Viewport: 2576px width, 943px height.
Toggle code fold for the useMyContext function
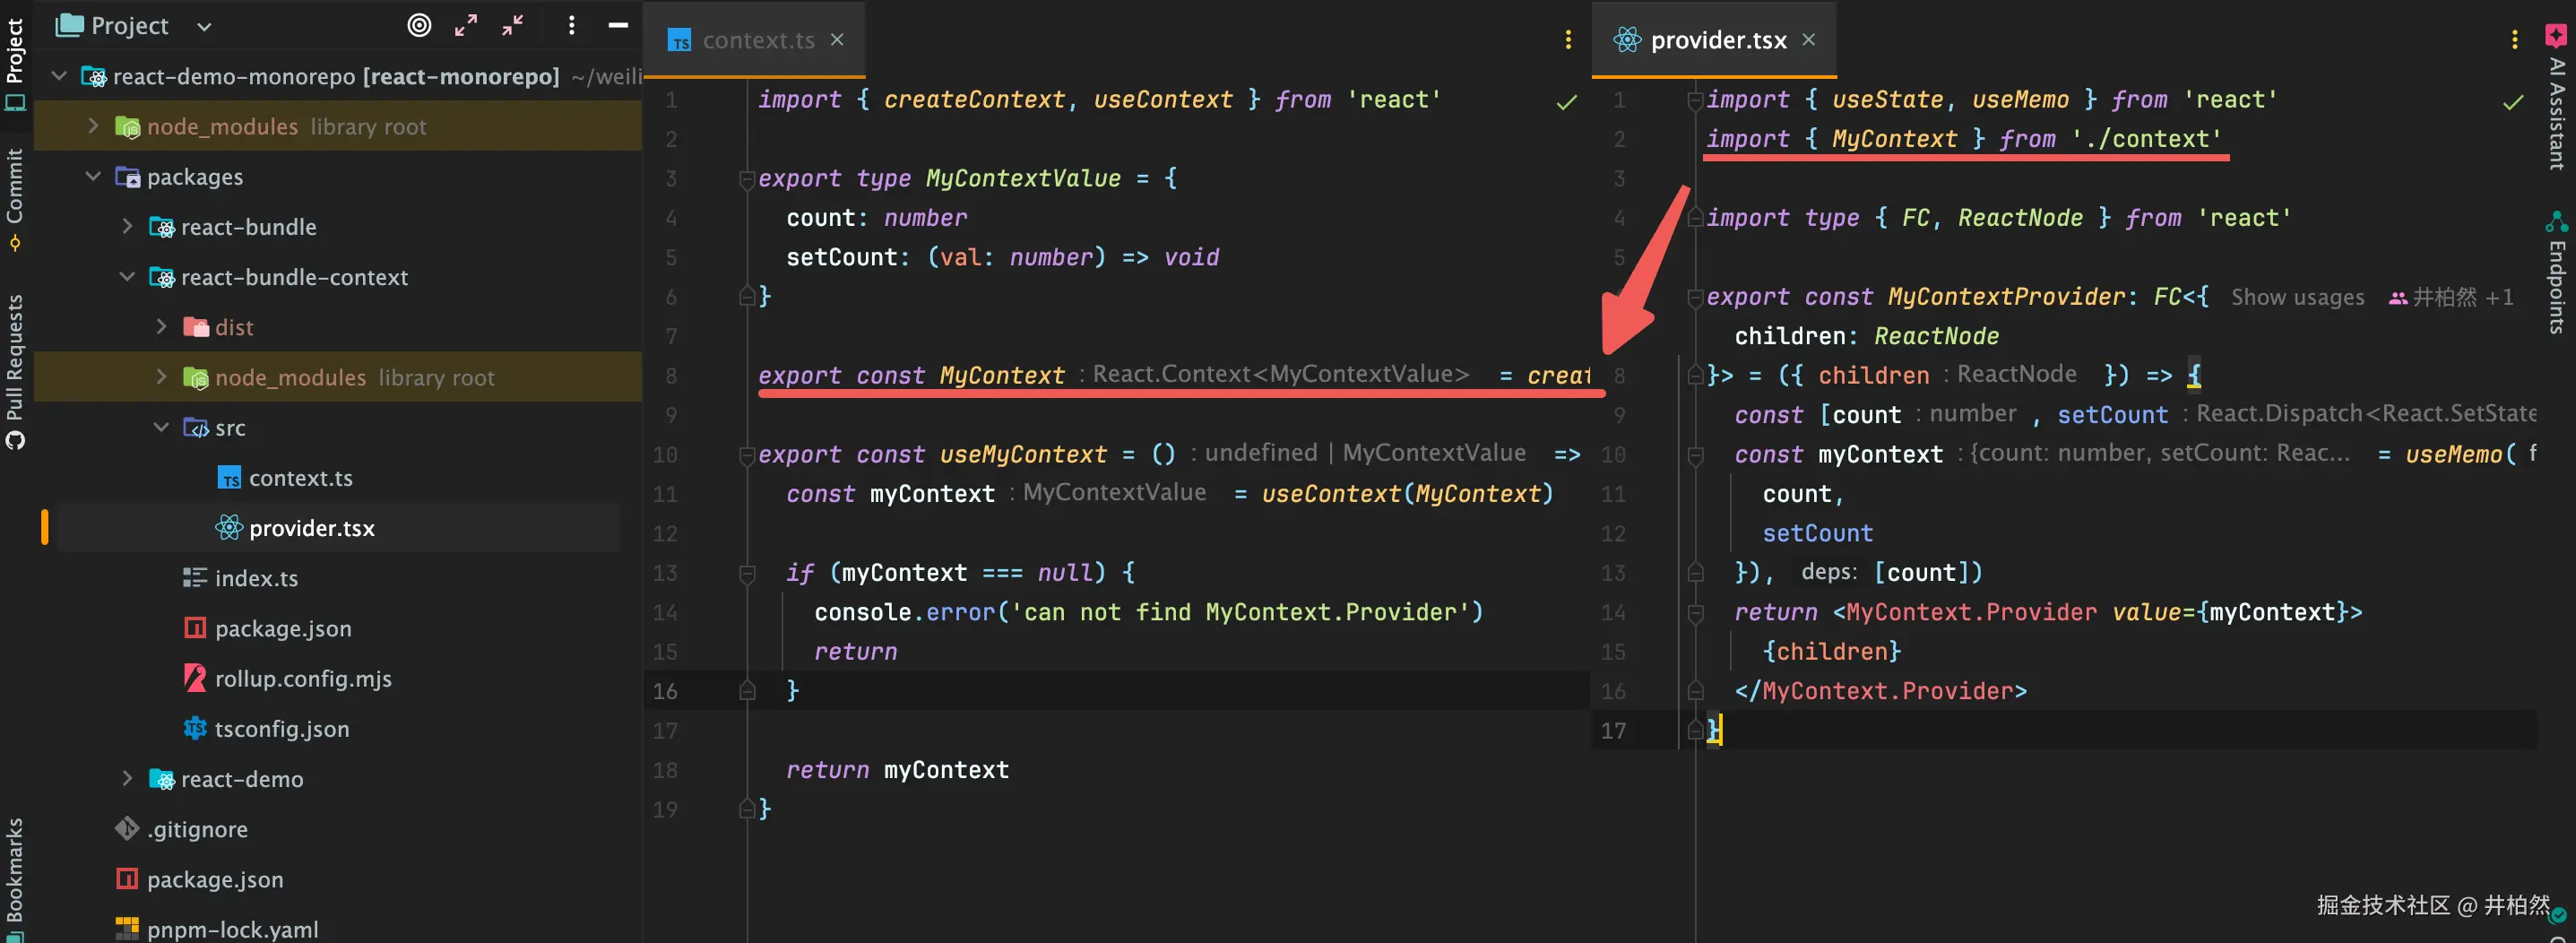click(x=746, y=456)
